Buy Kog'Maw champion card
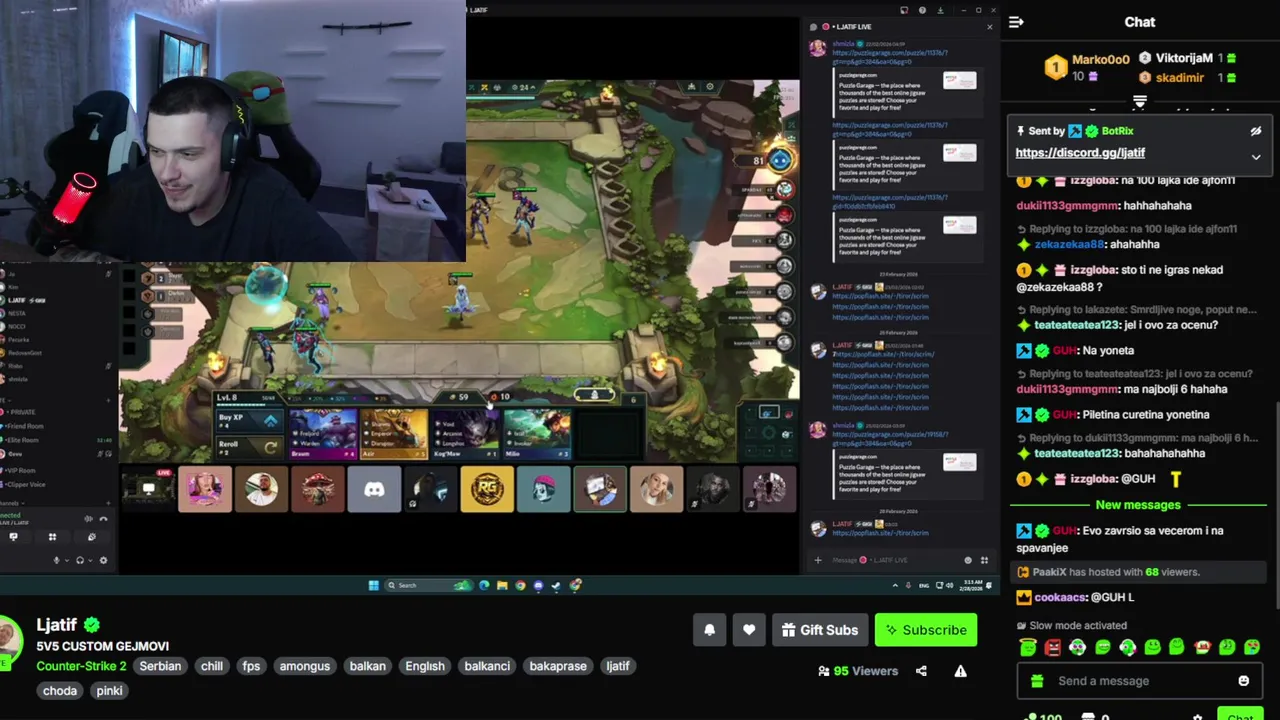This screenshot has width=1280, height=720. point(464,434)
